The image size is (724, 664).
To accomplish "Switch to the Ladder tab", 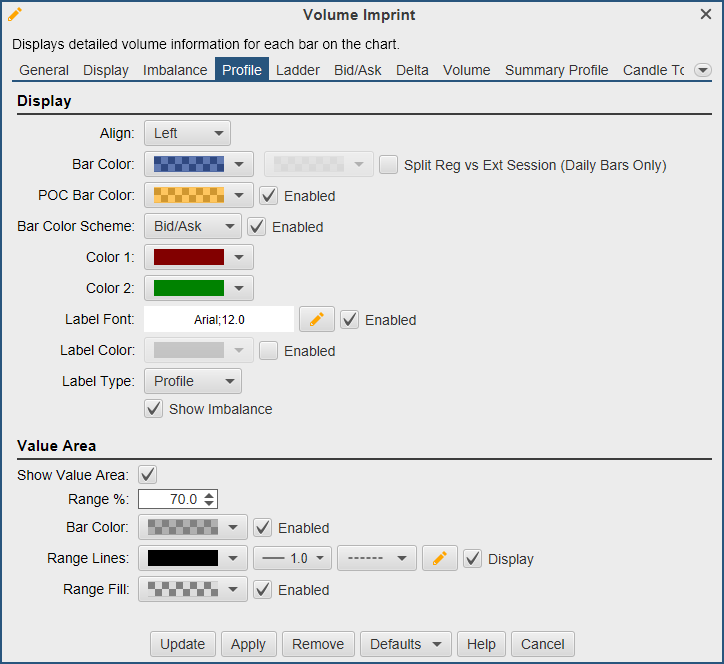I will coord(297,70).
